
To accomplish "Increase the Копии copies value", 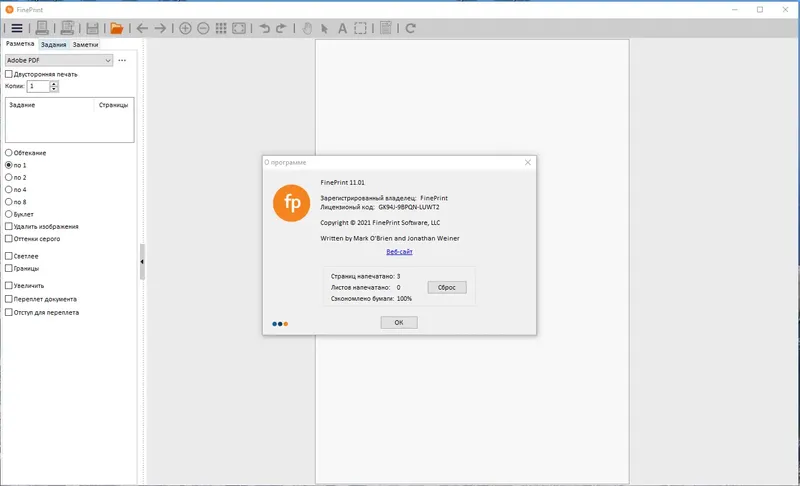I will tap(54, 84).
